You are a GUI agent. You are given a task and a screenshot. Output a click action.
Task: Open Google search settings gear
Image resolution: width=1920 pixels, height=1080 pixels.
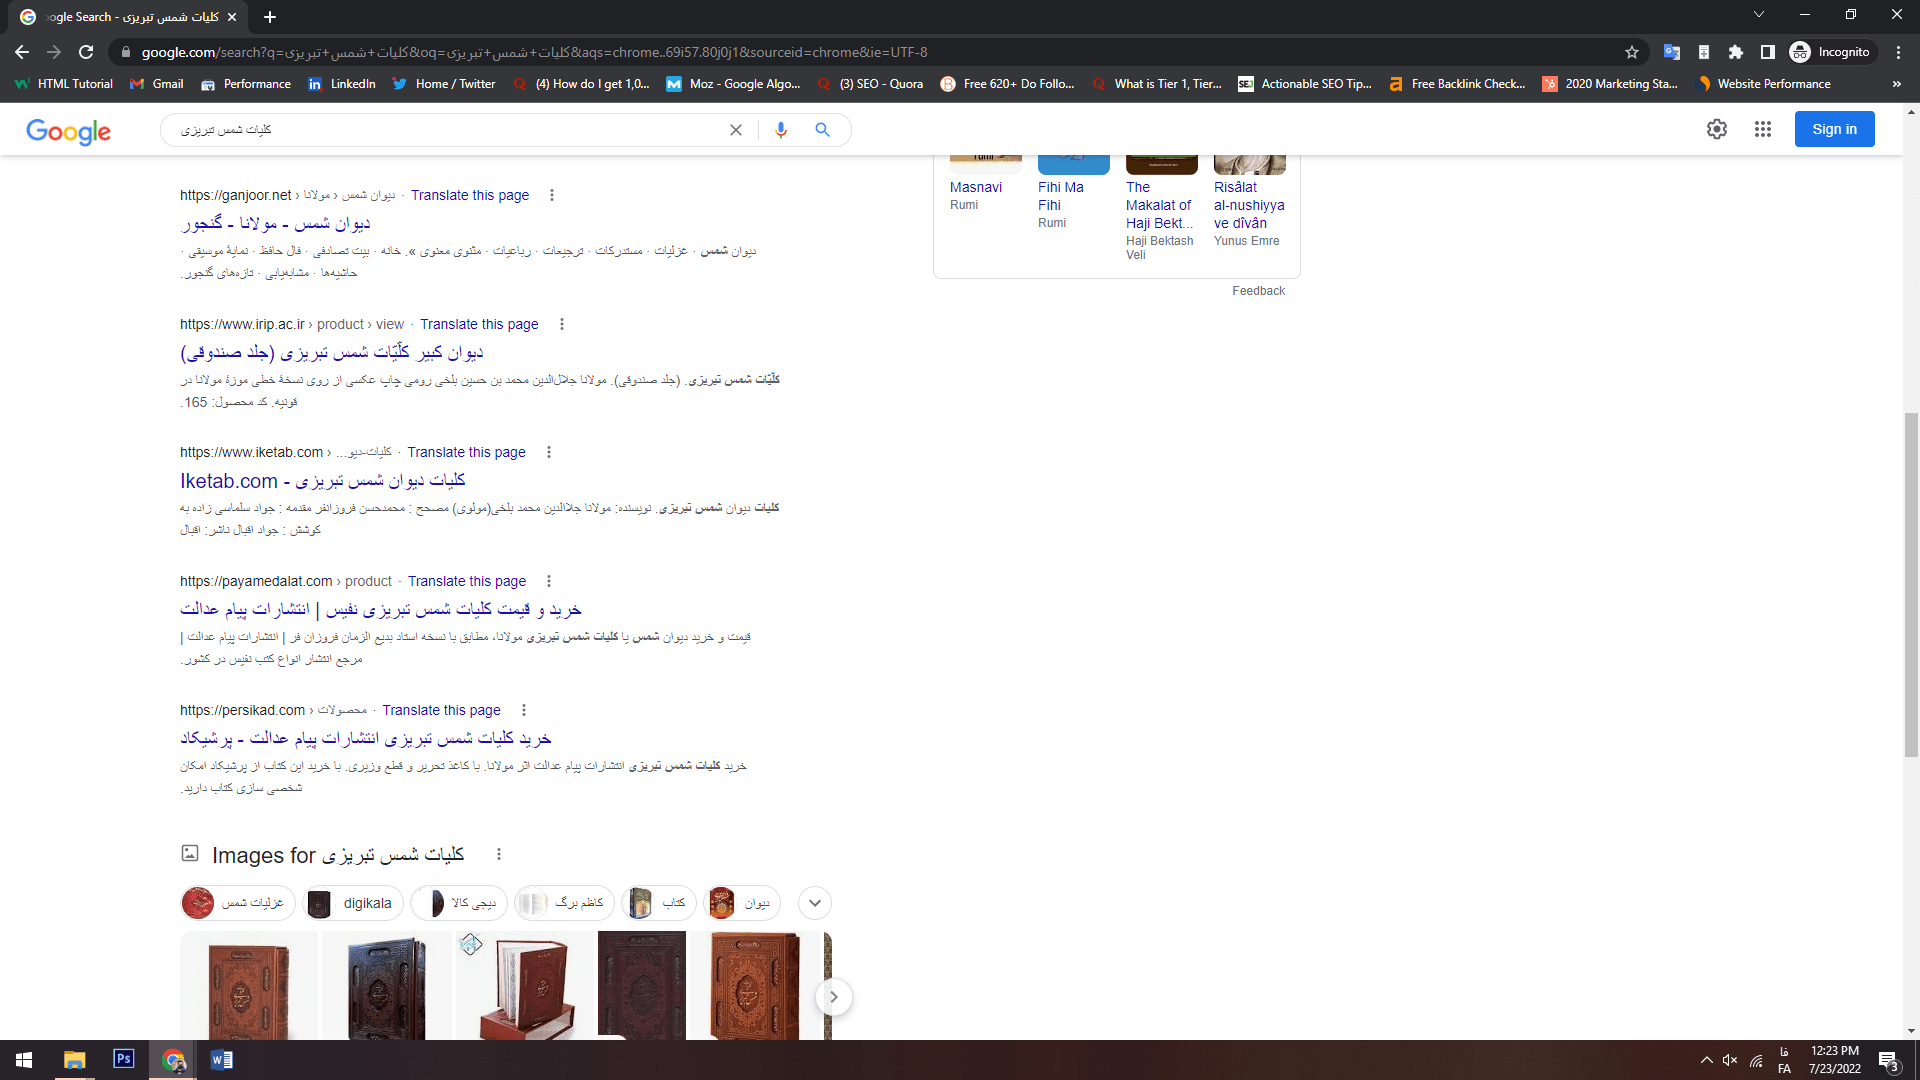1717,129
